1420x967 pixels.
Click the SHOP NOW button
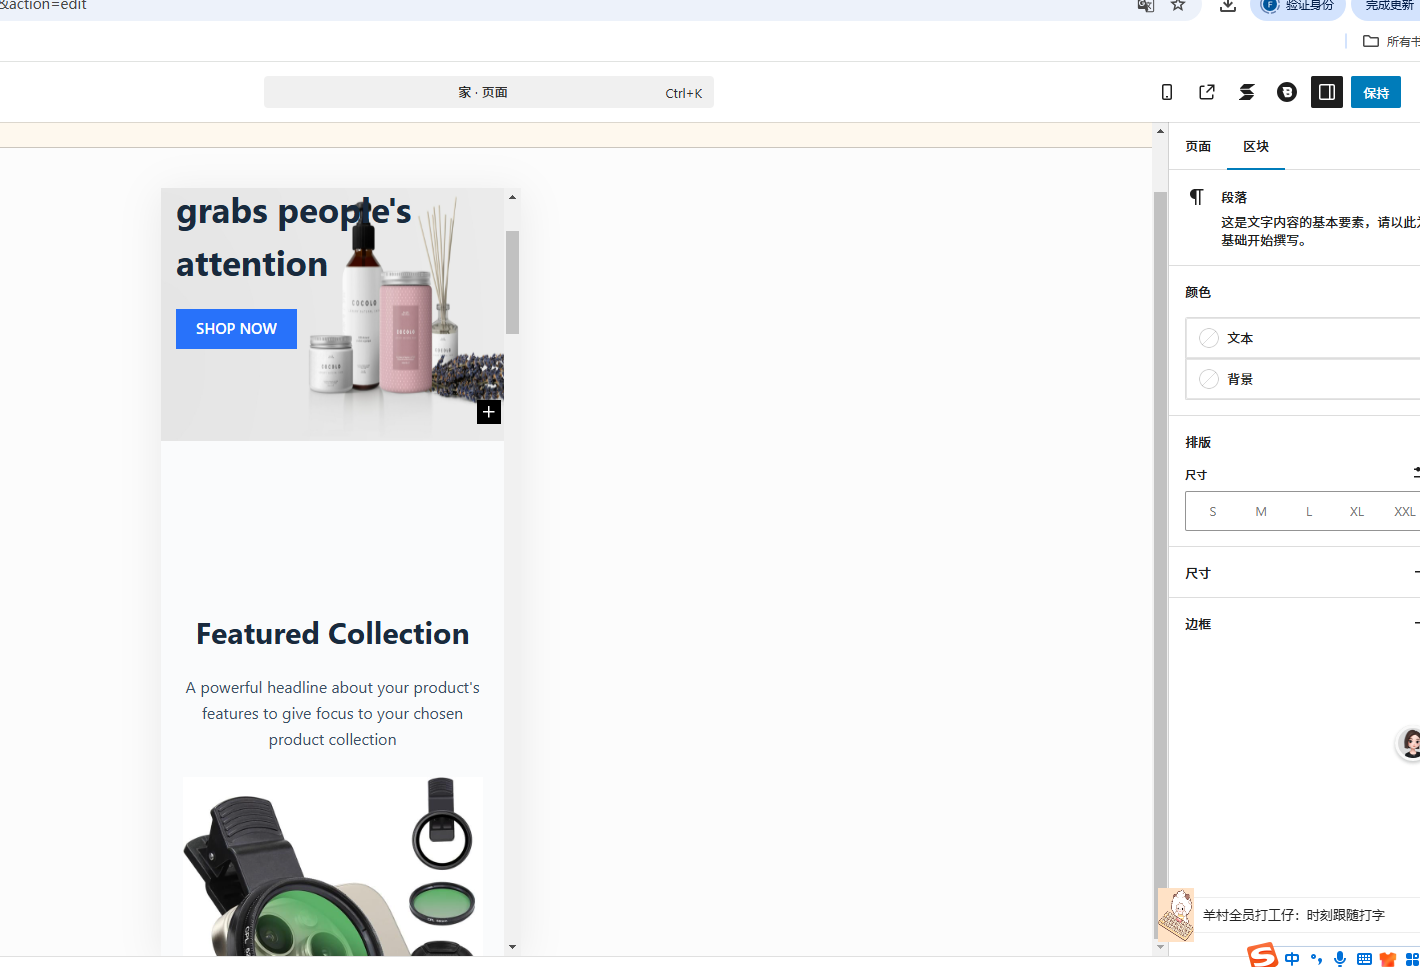[x=236, y=329]
